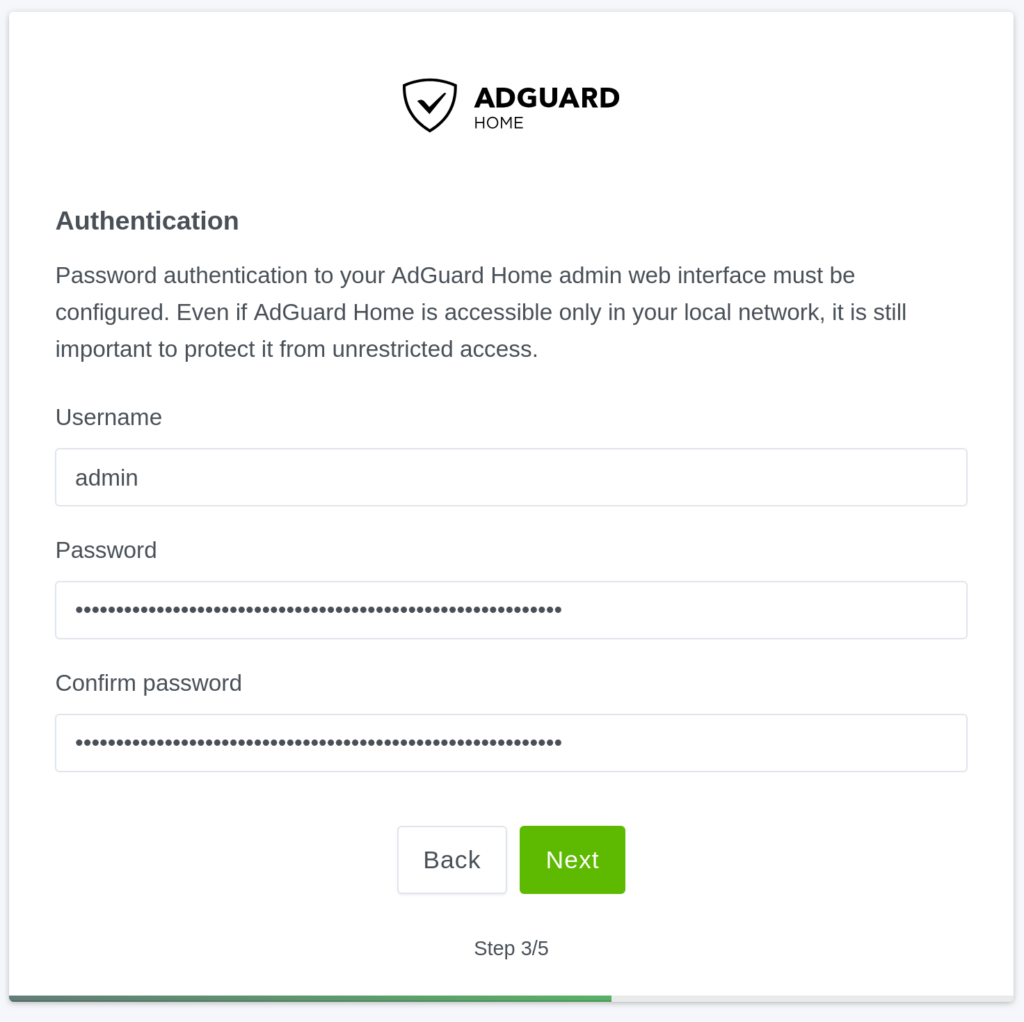Click the Step 3/5 indicator text
Viewport: 1024px width, 1022px height.
pyautogui.click(x=511, y=948)
